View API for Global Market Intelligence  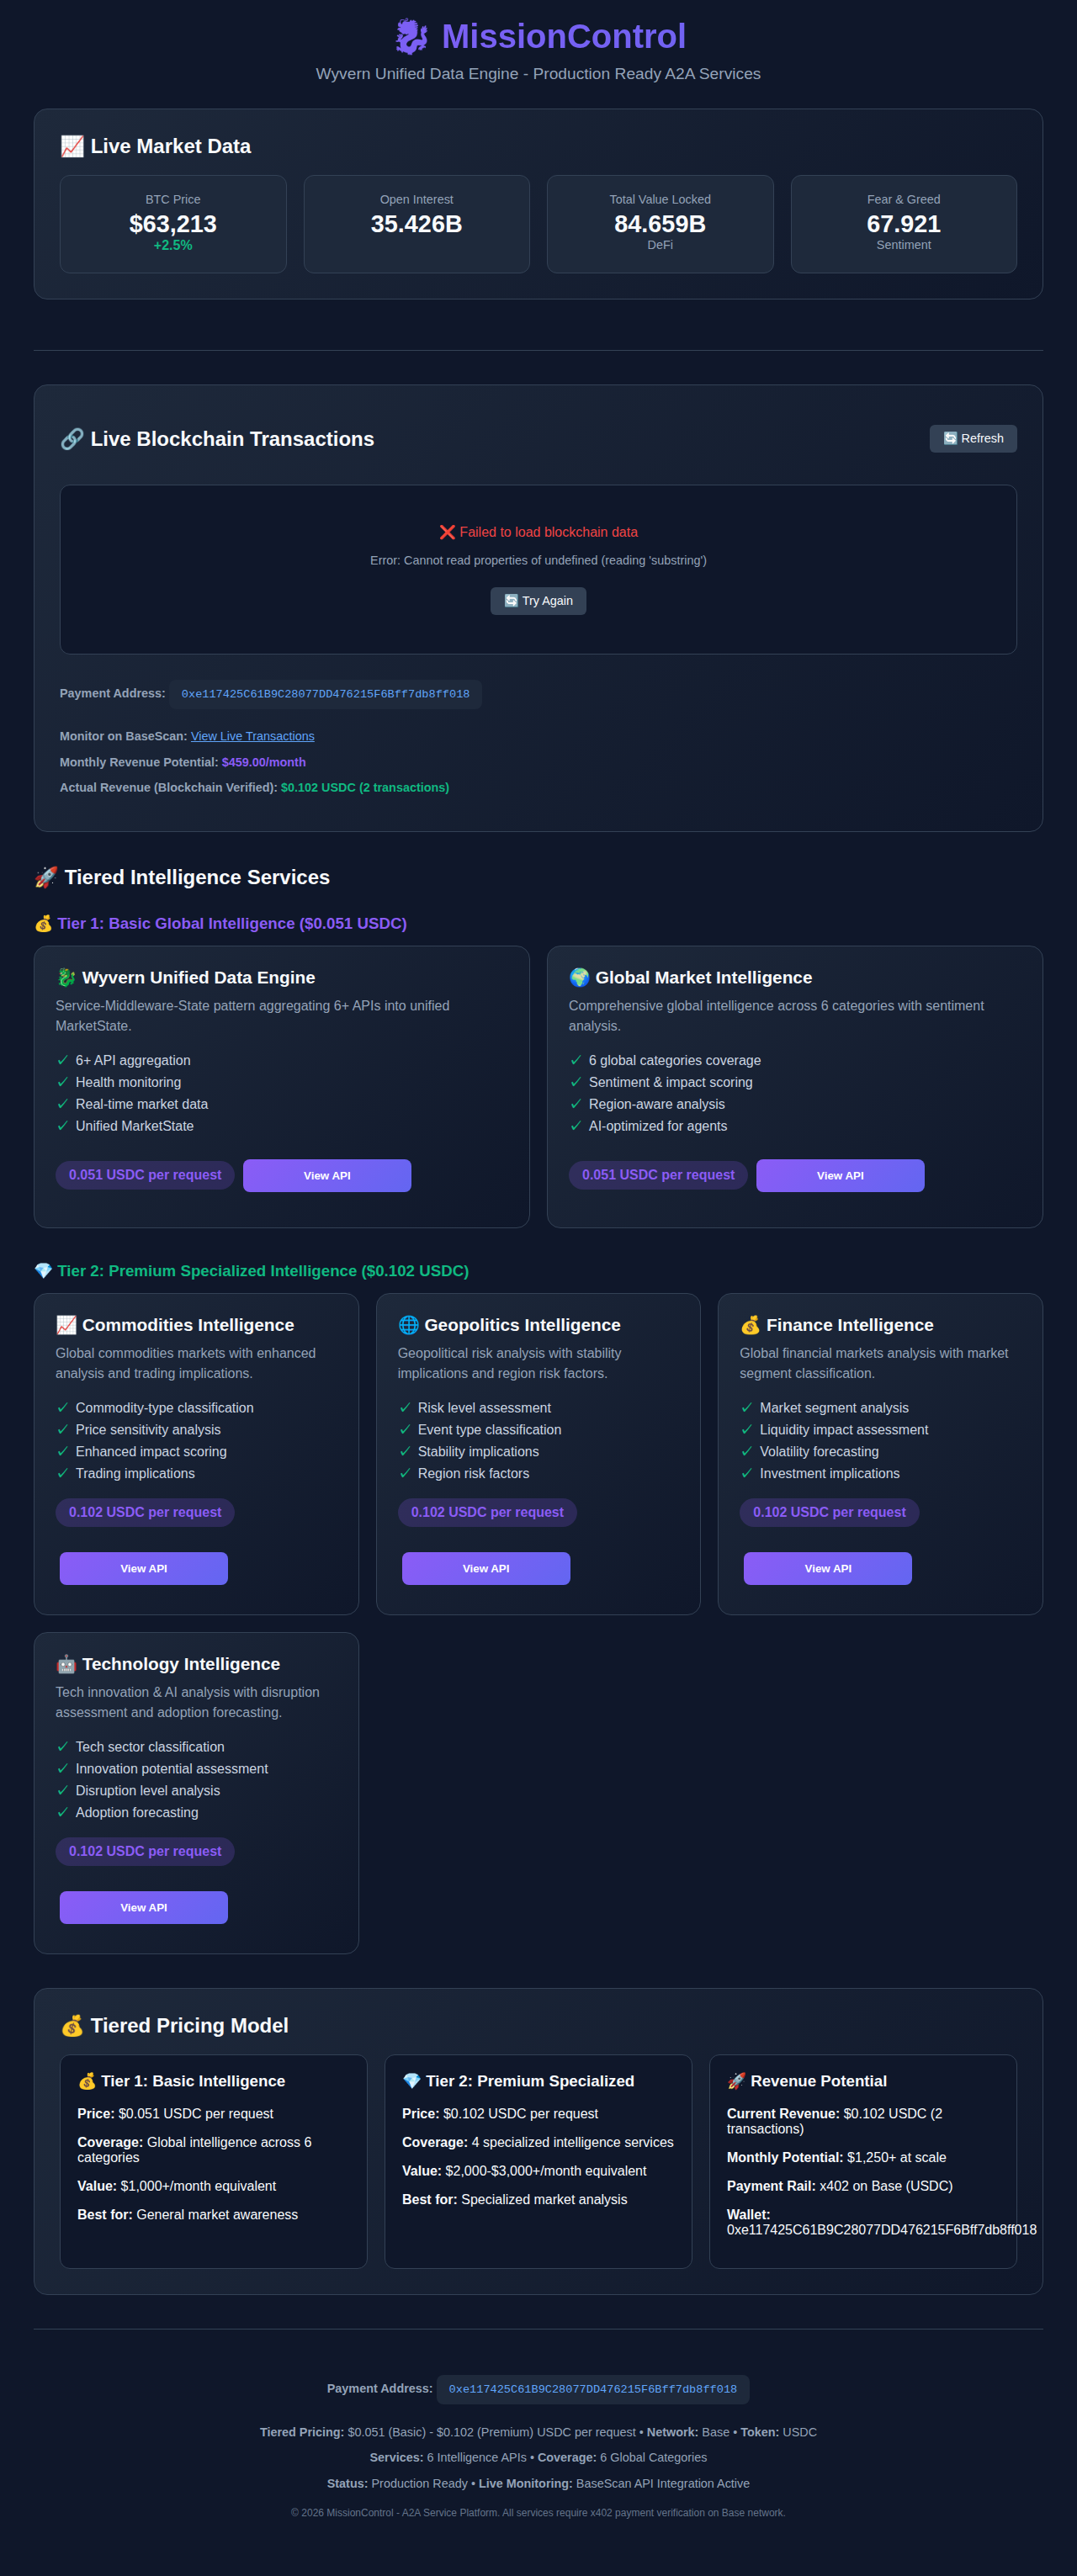[839, 1176]
